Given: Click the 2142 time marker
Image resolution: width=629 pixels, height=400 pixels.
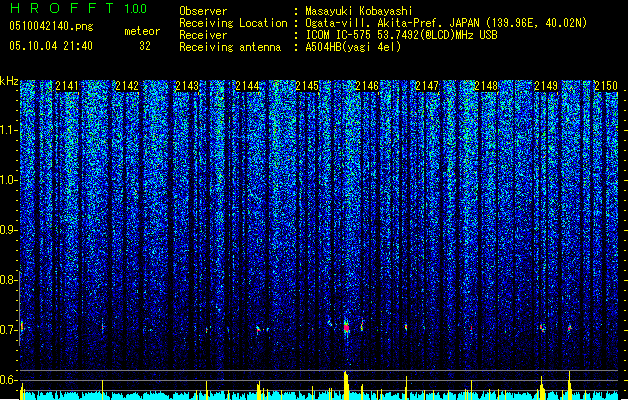Looking at the screenshot, I should [127, 86].
